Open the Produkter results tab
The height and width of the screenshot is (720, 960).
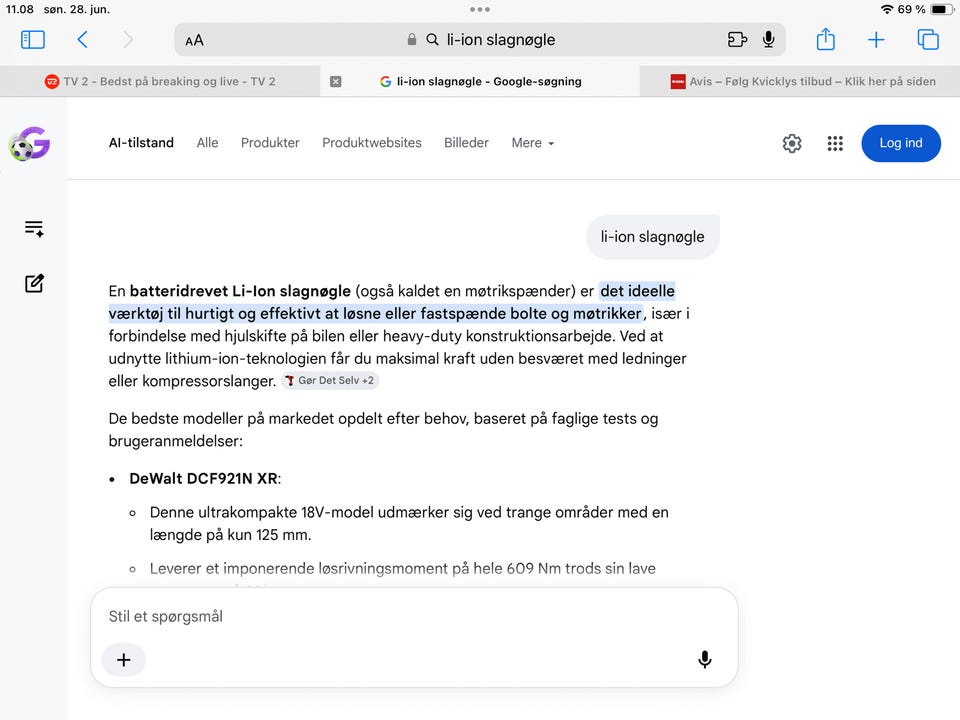coord(270,143)
